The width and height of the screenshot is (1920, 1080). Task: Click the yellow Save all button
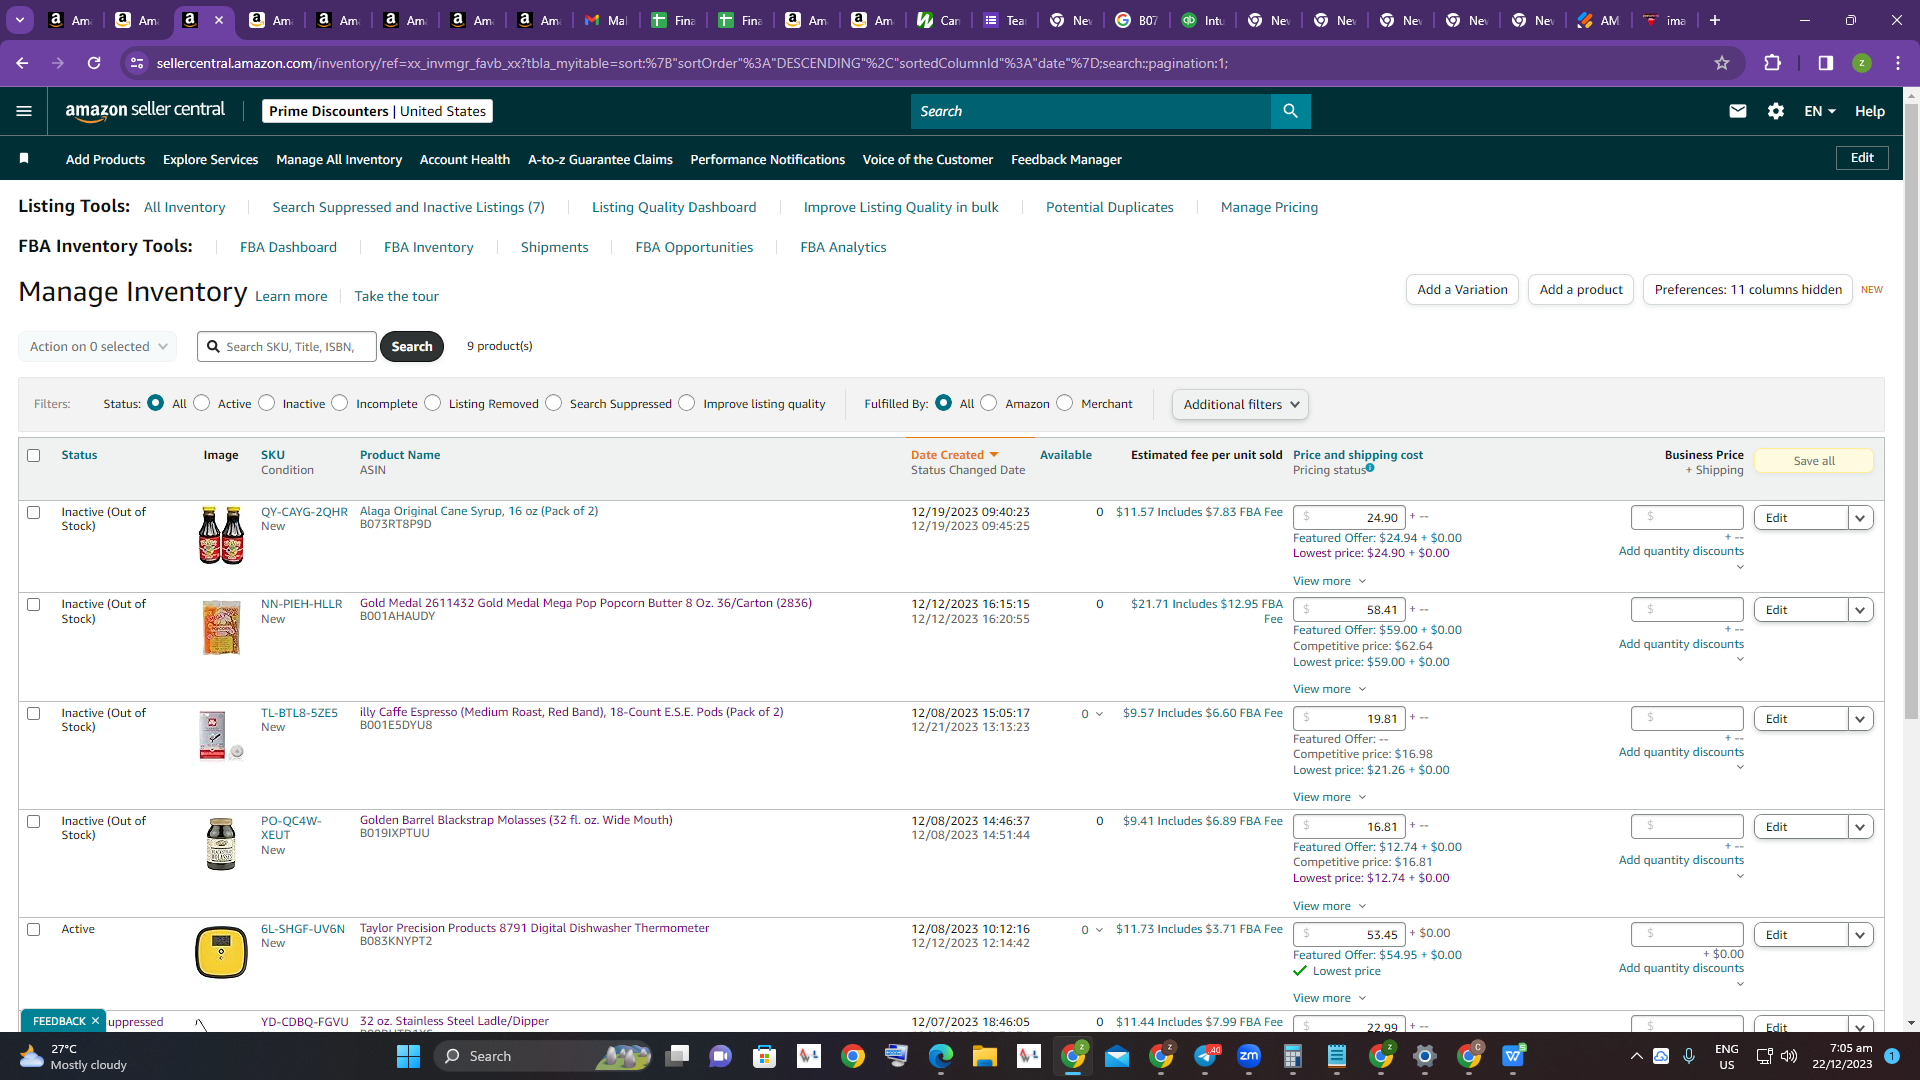pos(1814,461)
